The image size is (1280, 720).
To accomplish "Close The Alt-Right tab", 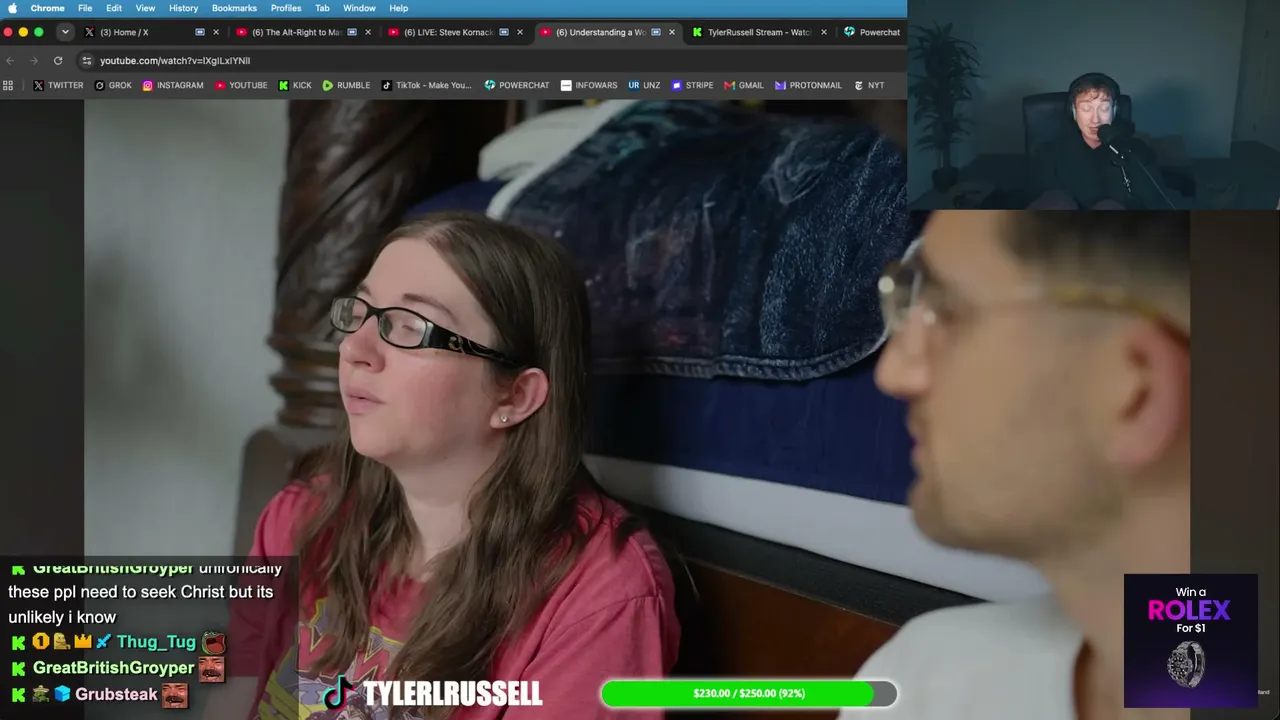I will pyautogui.click(x=367, y=32).
